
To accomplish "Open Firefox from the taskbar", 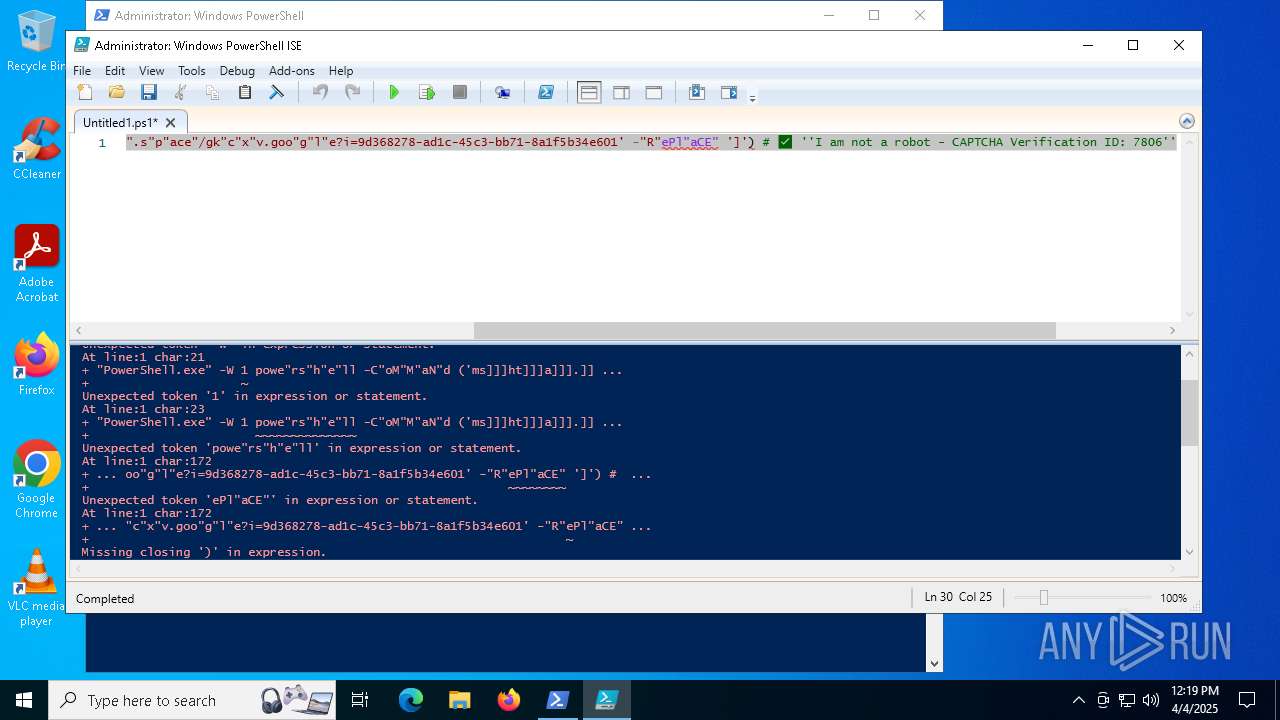I will (x=509, y=700).
